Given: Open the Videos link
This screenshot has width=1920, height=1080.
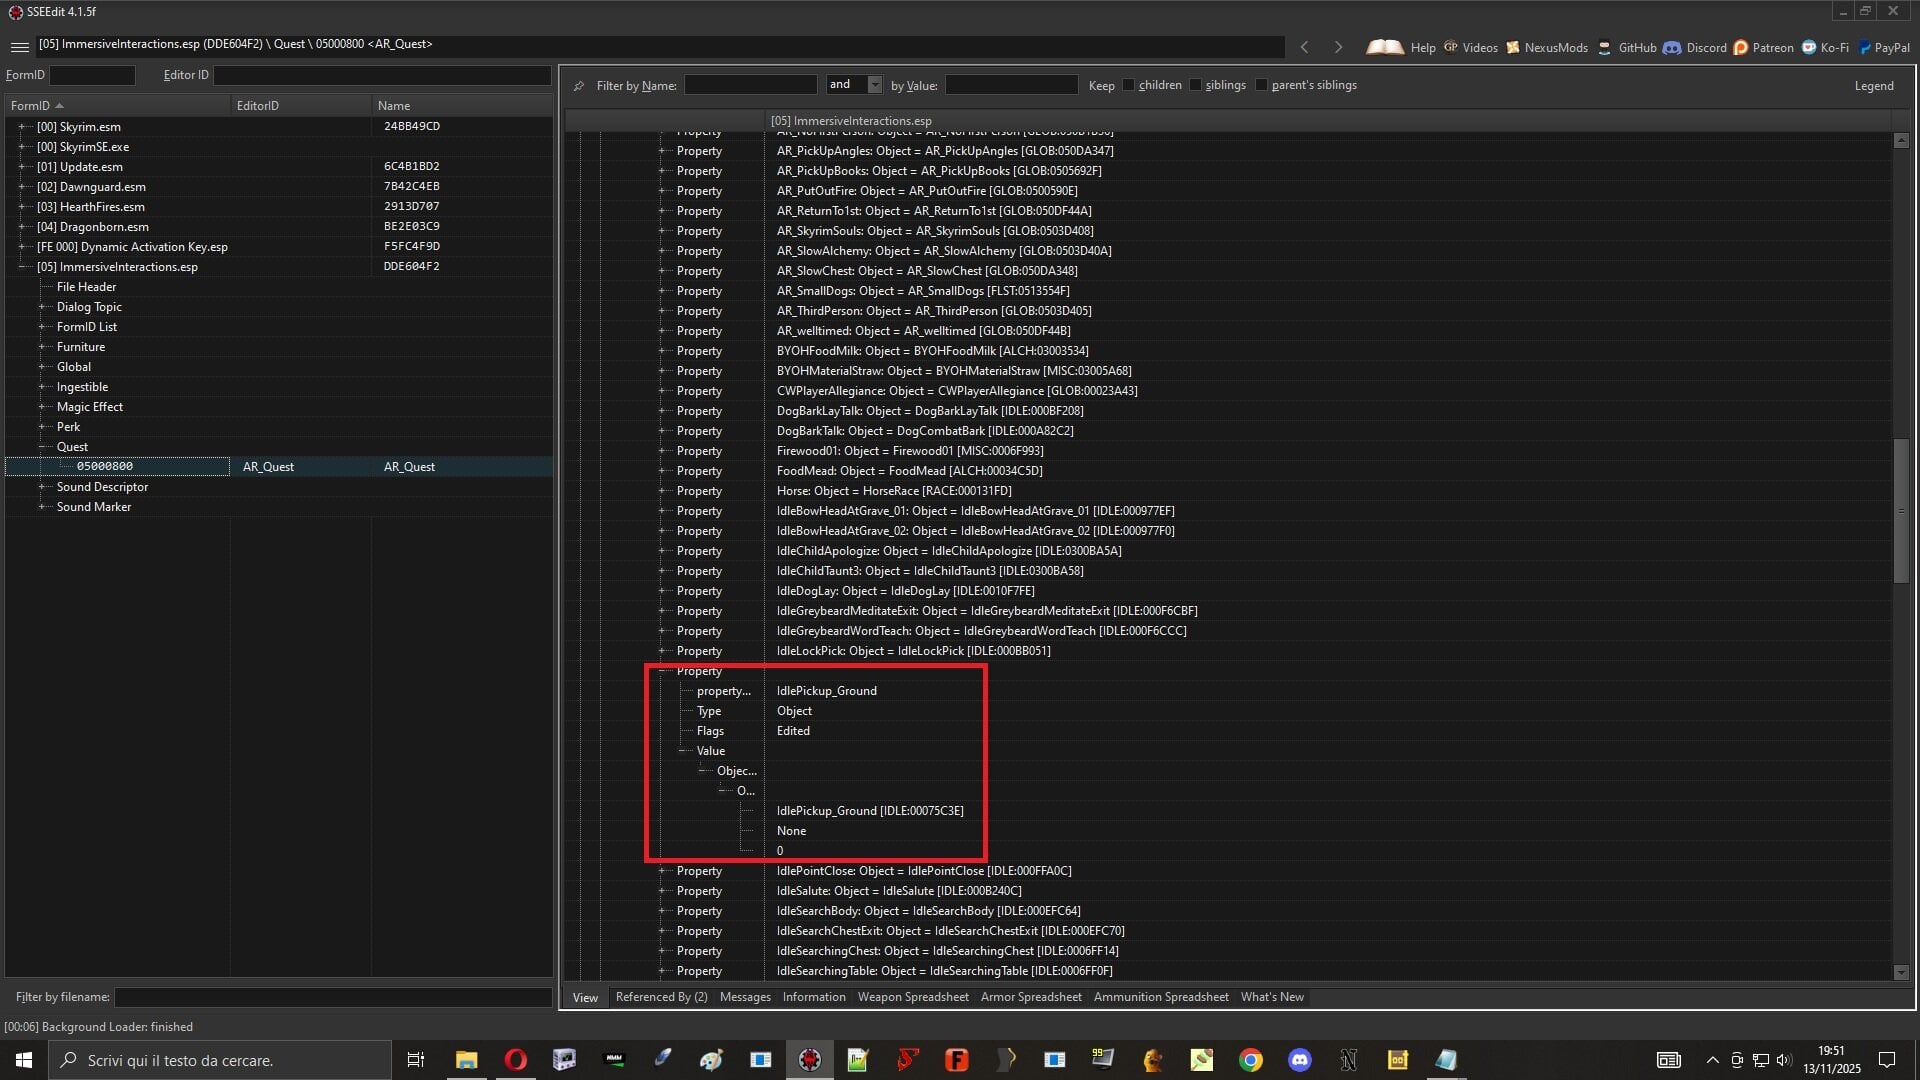Looking at the screenshot, I should [1470, 47].
